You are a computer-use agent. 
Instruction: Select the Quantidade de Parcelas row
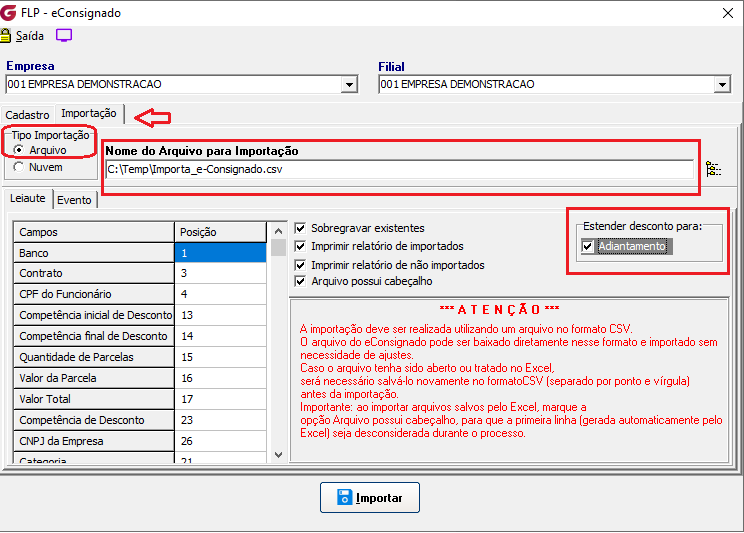[x=93, y=357]
